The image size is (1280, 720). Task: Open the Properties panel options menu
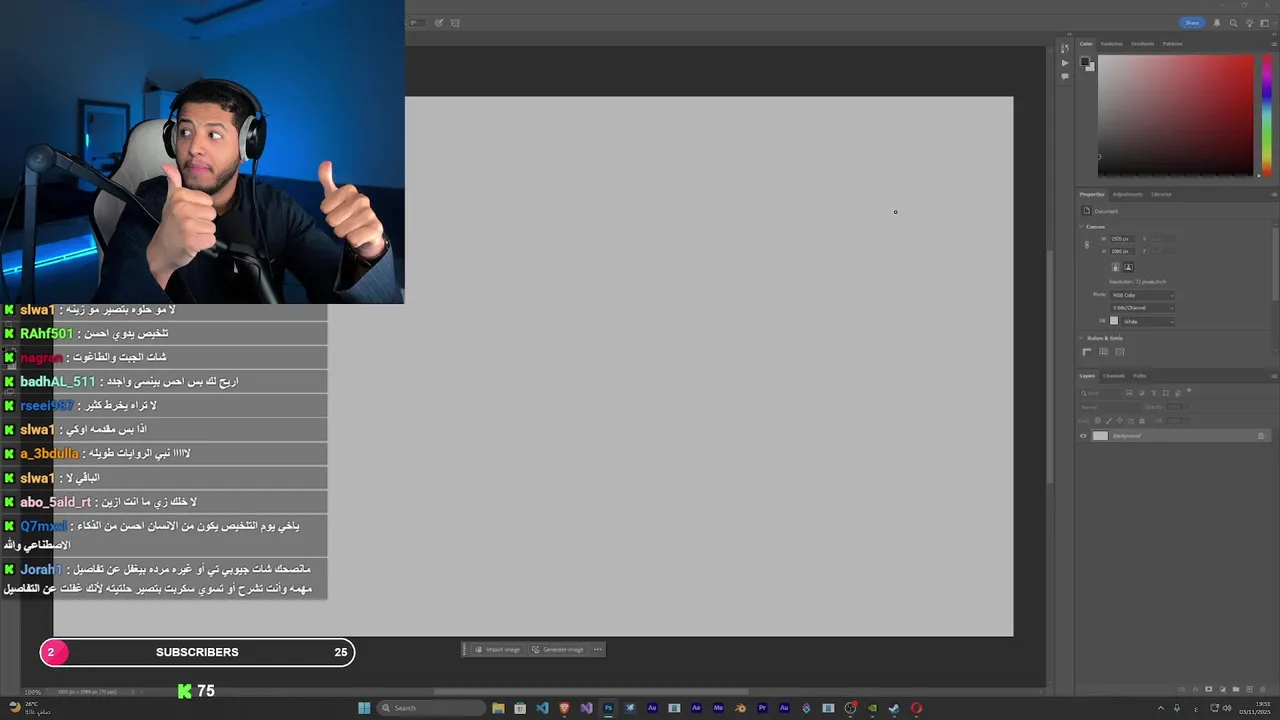click(1274, 194)
